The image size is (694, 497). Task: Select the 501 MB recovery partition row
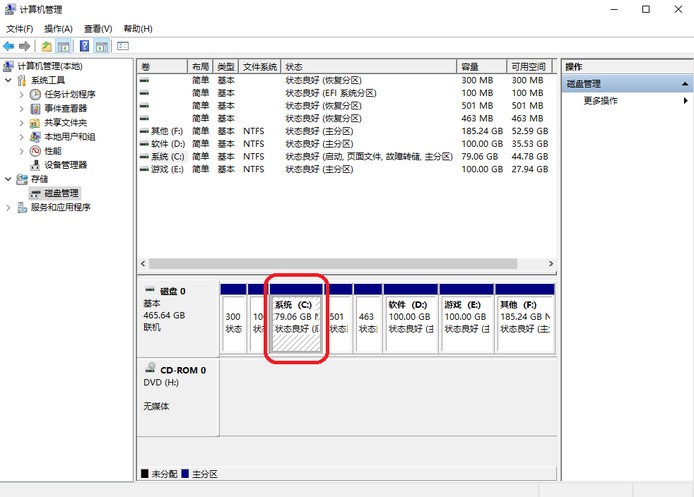pyautogui.click(x=344, y=106)
